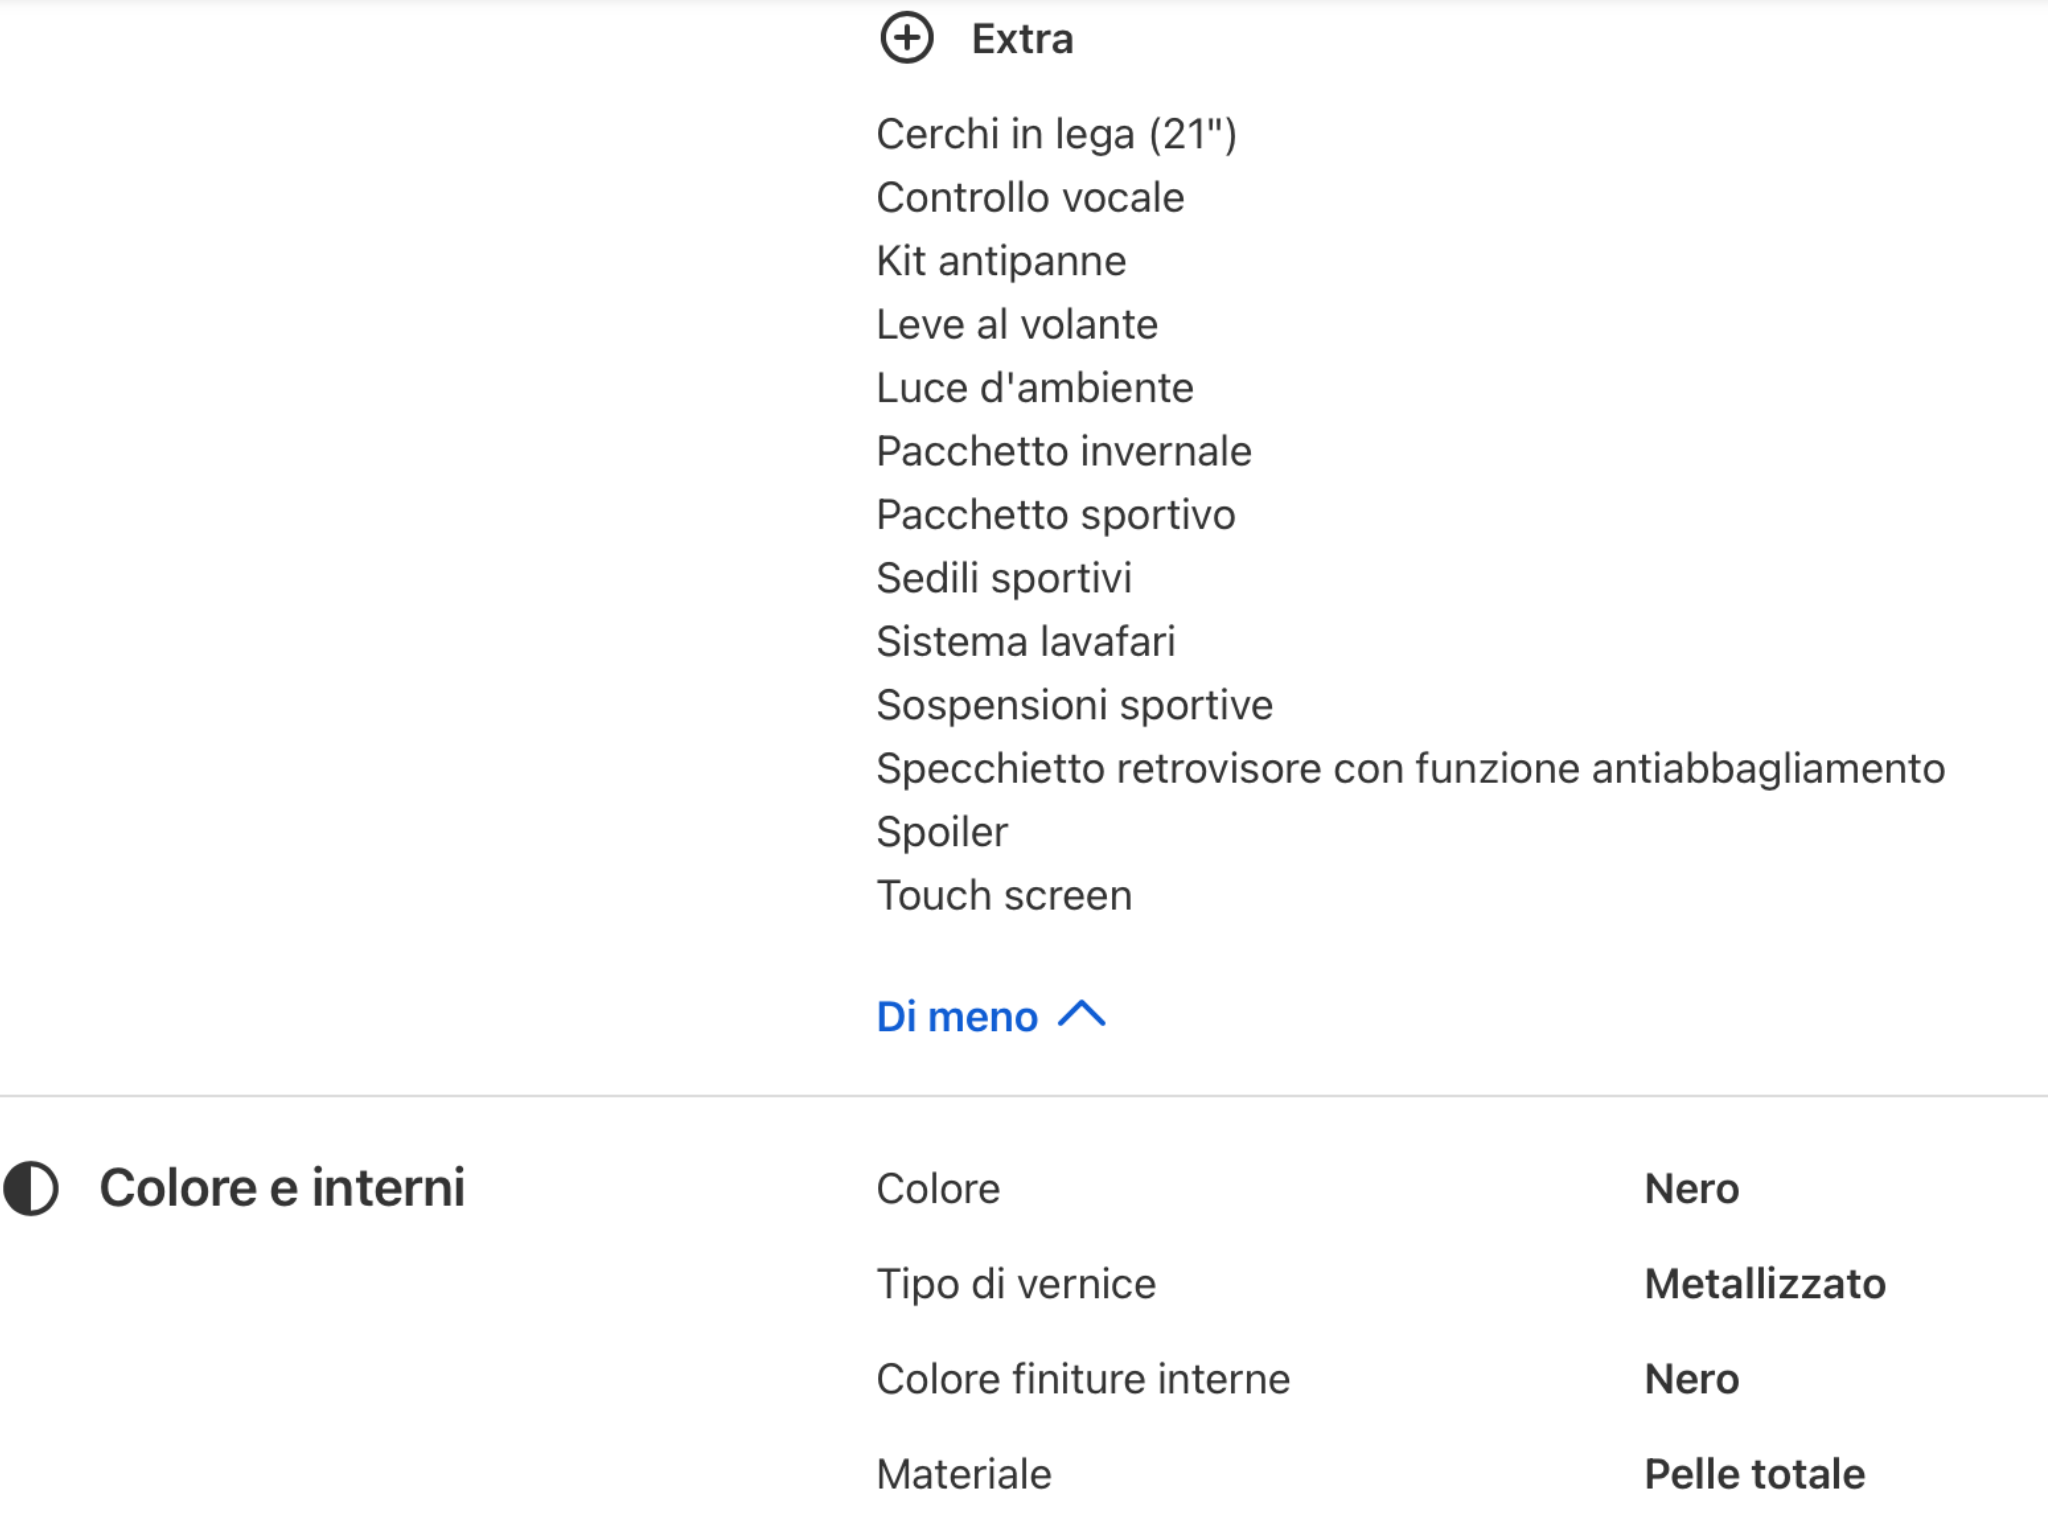The width and height of the screenshot is (2048, 1536).
Task: Click the Luce d'ambiente item
Action: pos(1035,388)
